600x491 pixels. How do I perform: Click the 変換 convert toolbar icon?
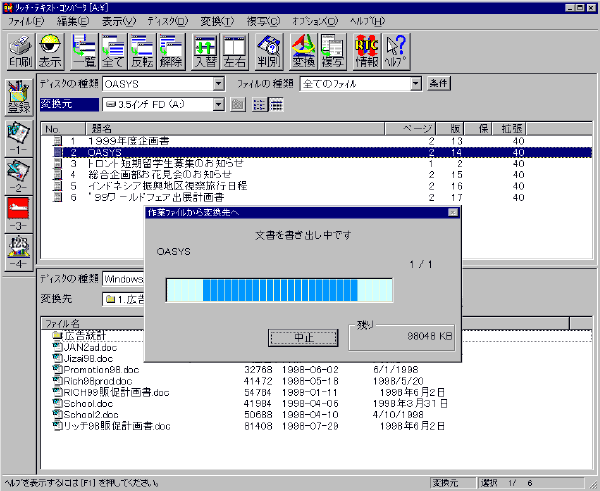coord(304,52)
